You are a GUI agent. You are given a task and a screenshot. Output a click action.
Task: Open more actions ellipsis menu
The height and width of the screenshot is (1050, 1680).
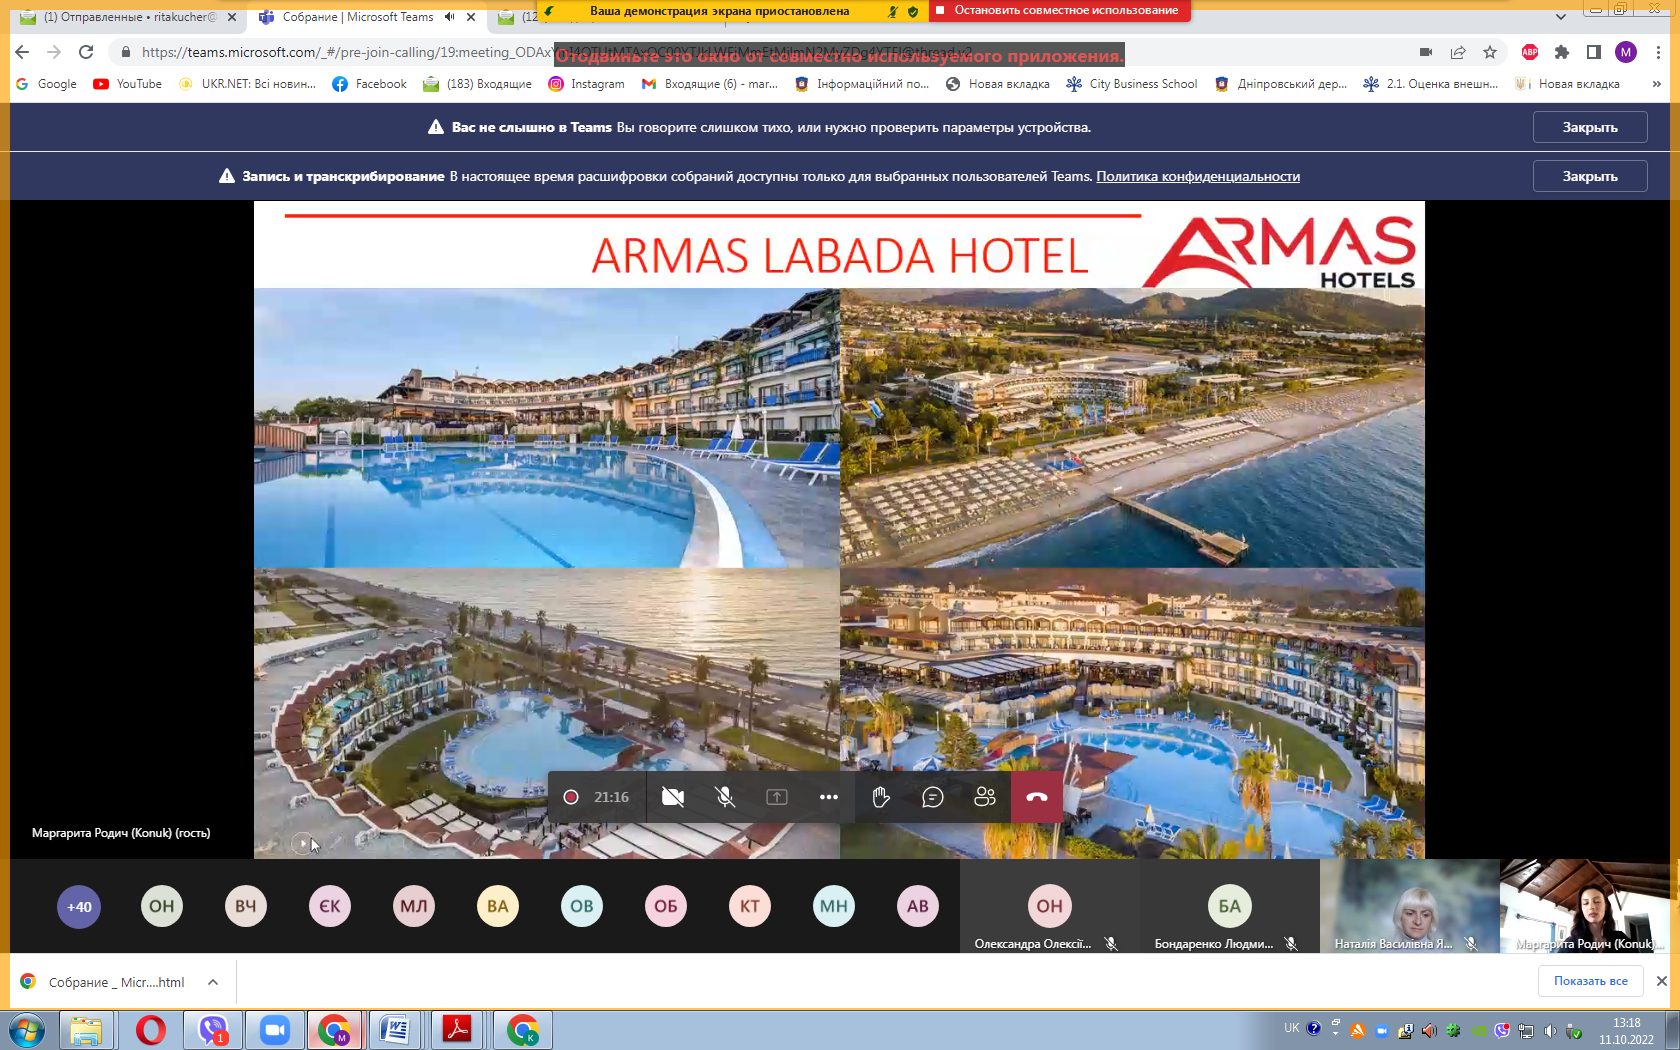829,797
